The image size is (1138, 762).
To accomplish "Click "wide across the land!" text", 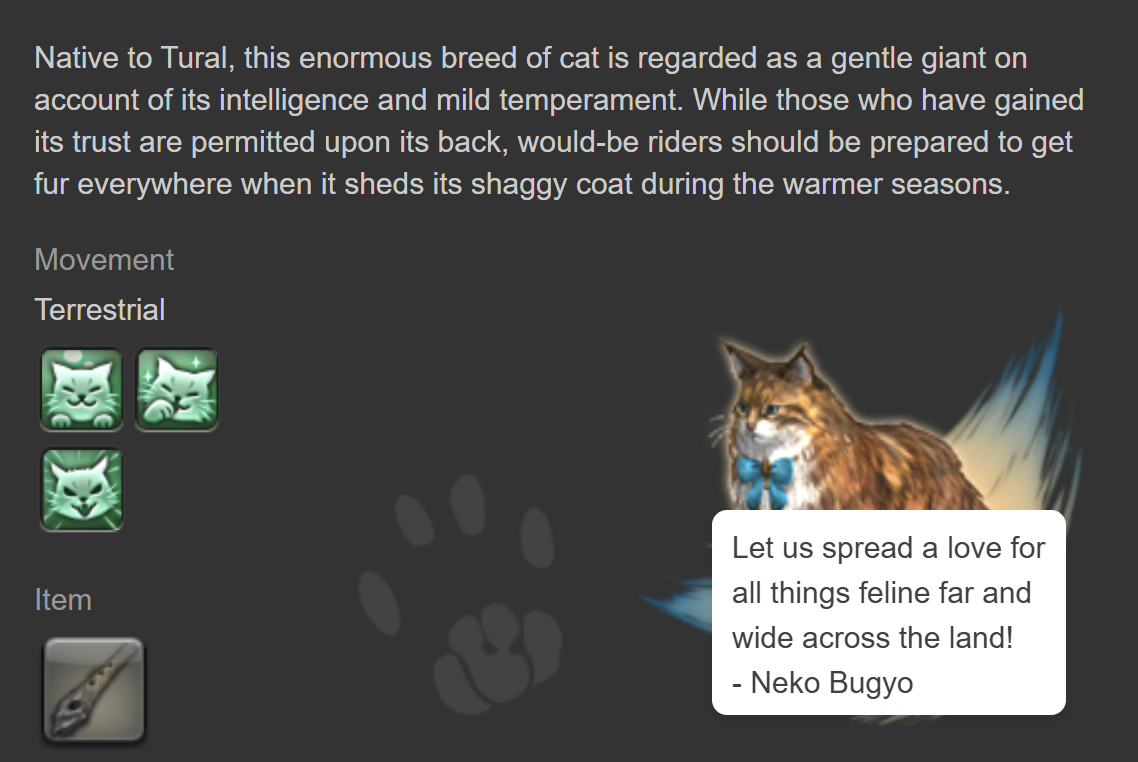I will pyautogui.click(x=872, y=638).
